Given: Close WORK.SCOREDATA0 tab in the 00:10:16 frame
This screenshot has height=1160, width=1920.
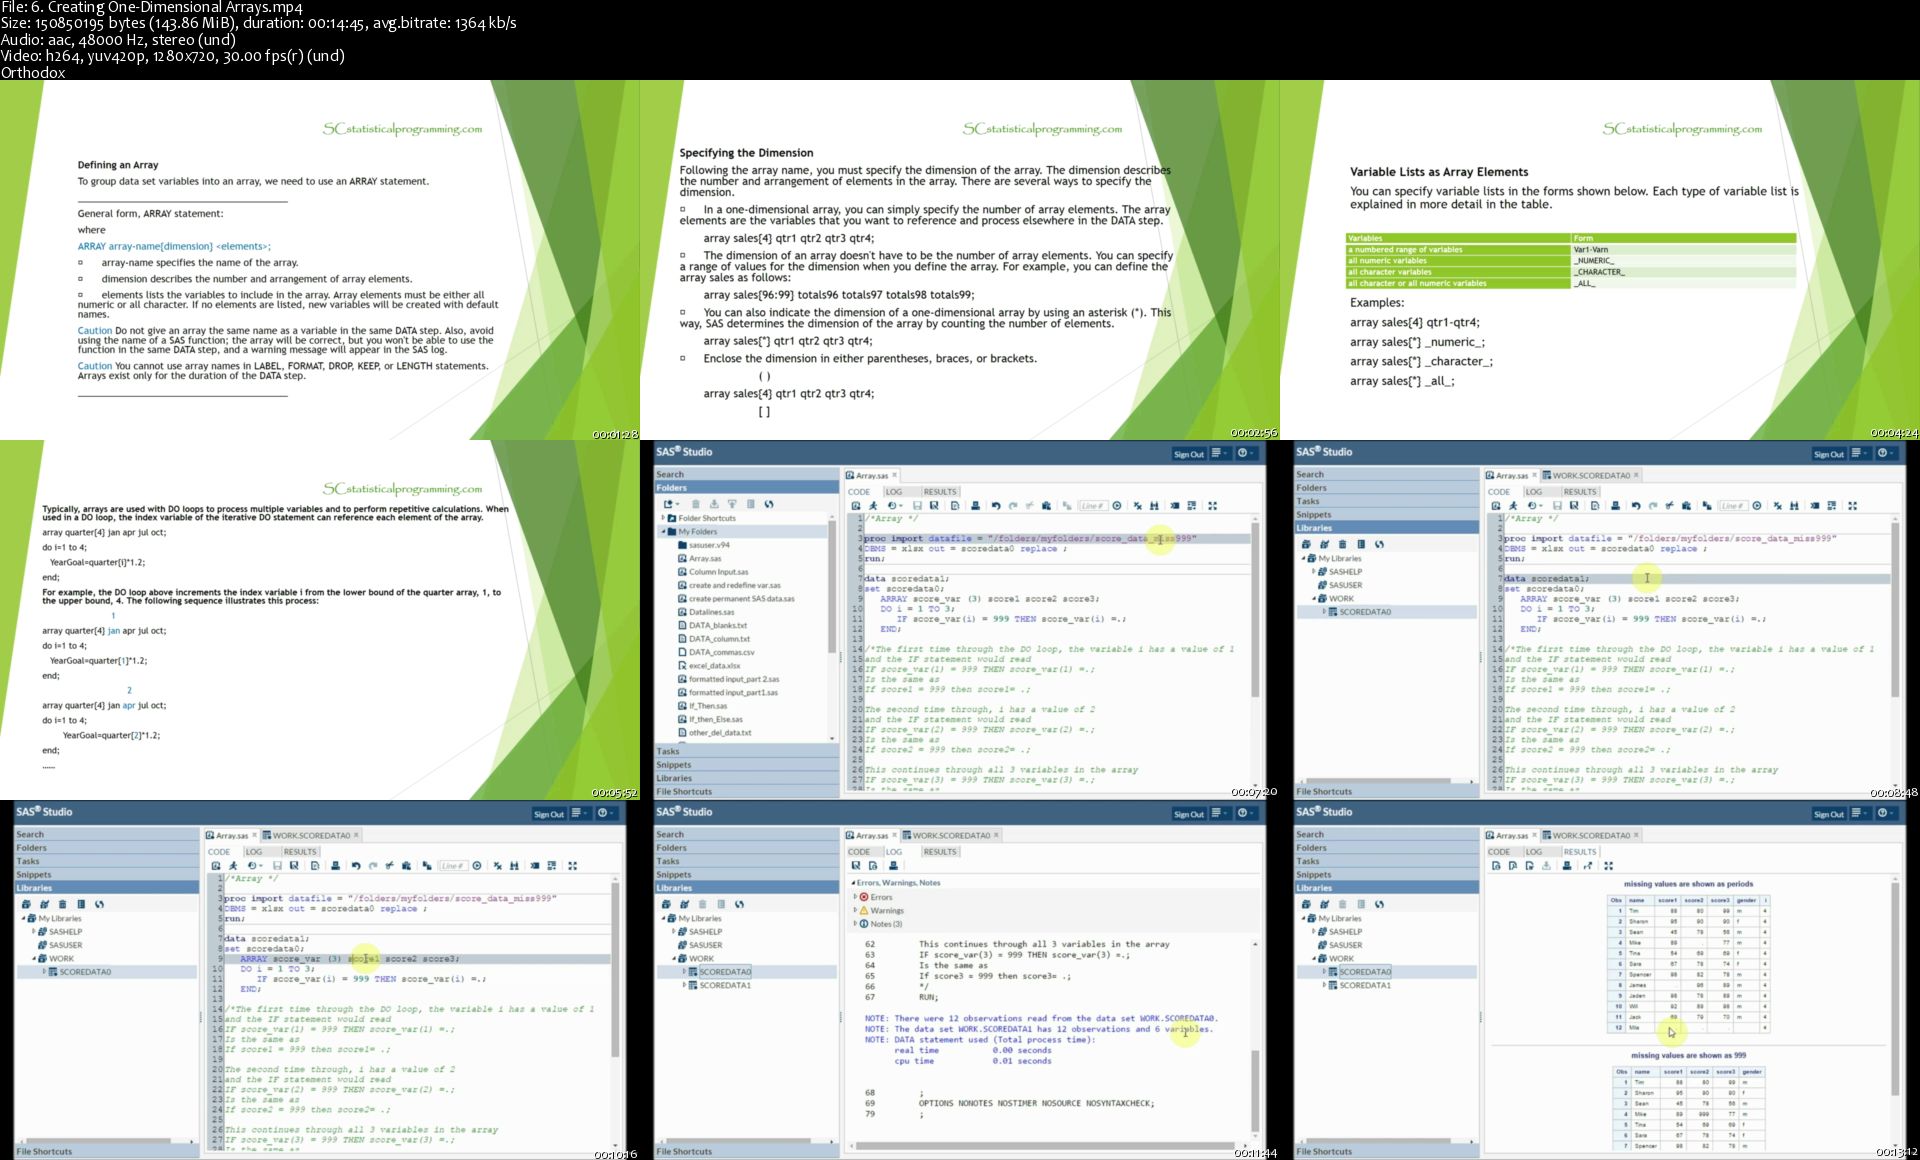Looking at the screenshot, I should 356,835.
